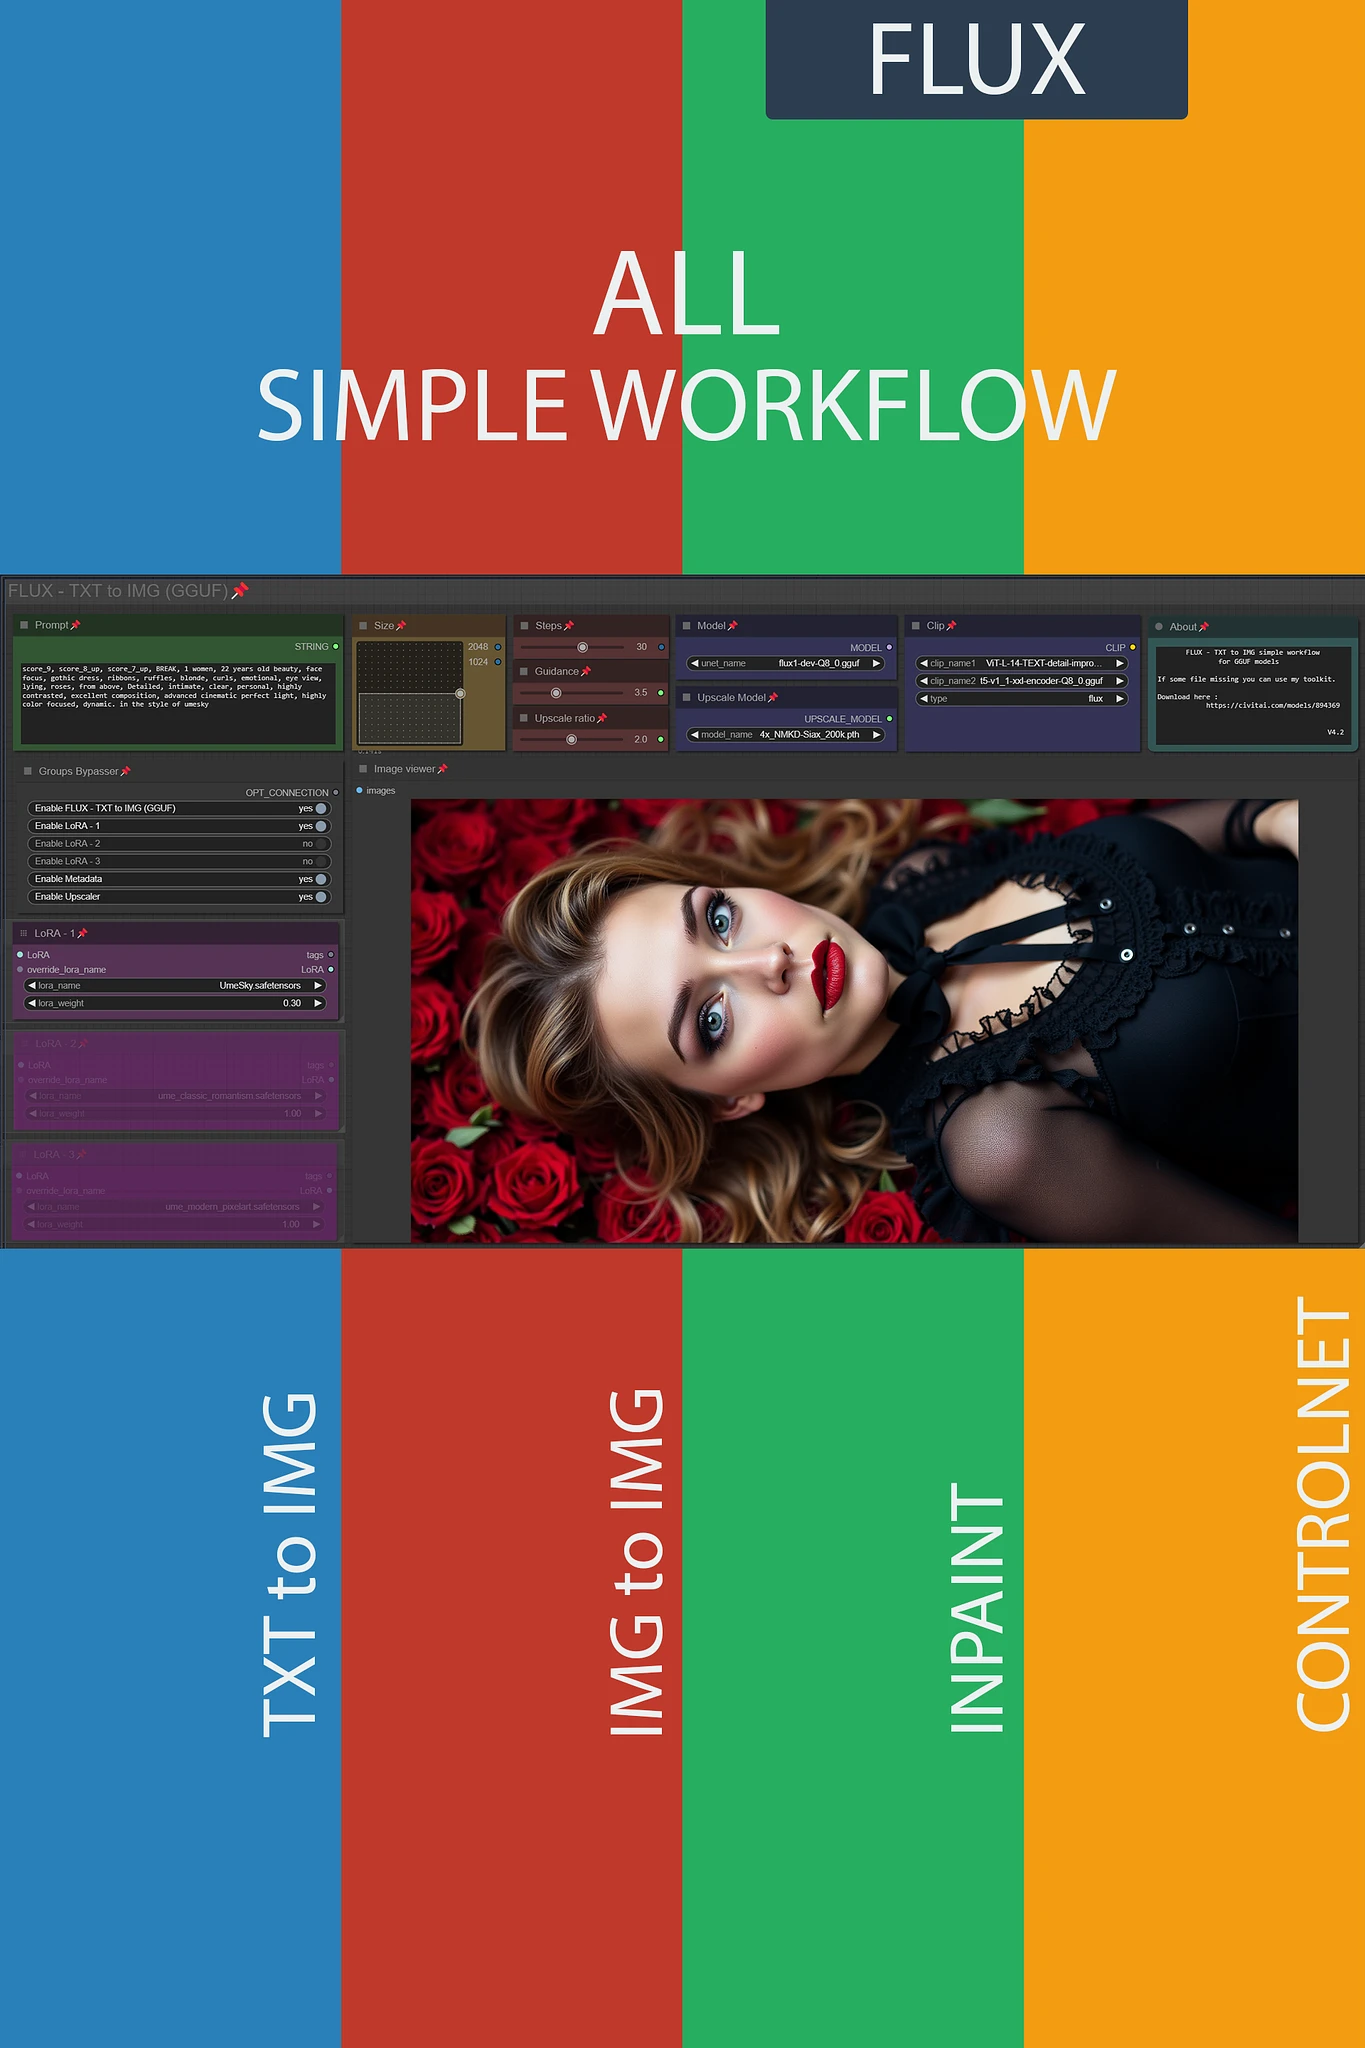The width and height of the screenshot is (1365, 2048).
Task: Click the Image viewer node title
Action: click(404, 769)
